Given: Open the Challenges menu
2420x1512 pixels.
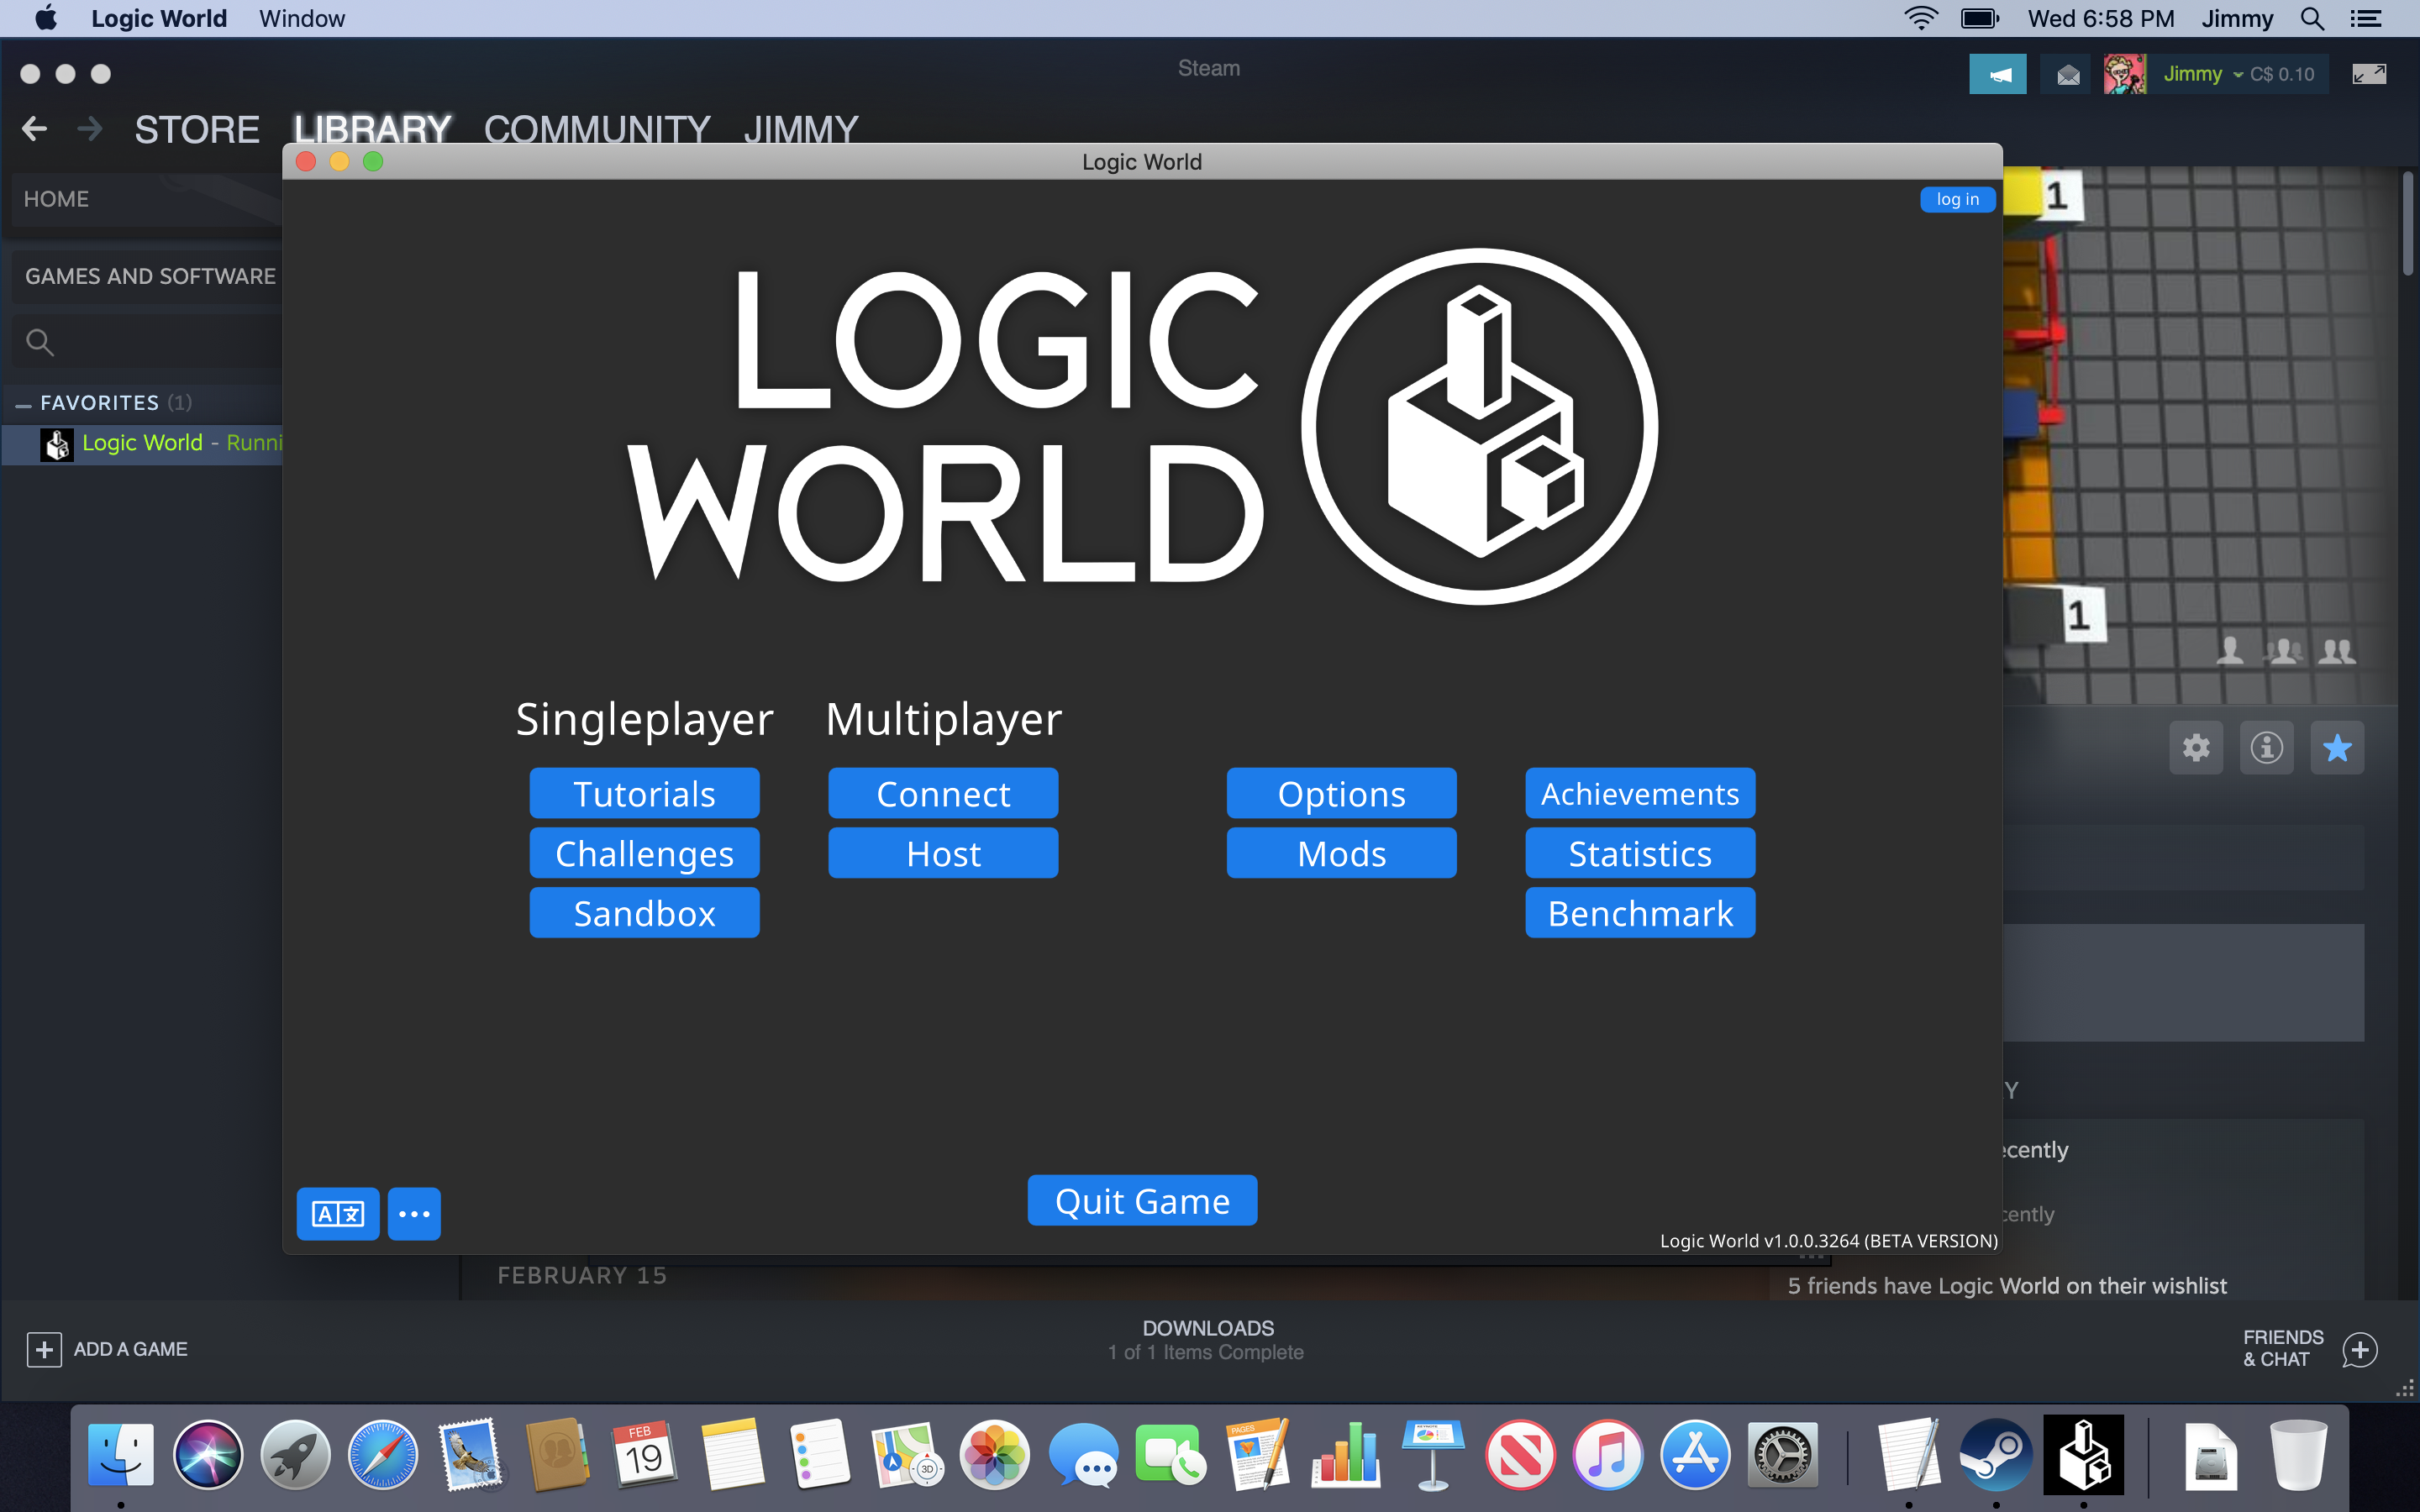Looking at the screenshot, I should point(644,853).
